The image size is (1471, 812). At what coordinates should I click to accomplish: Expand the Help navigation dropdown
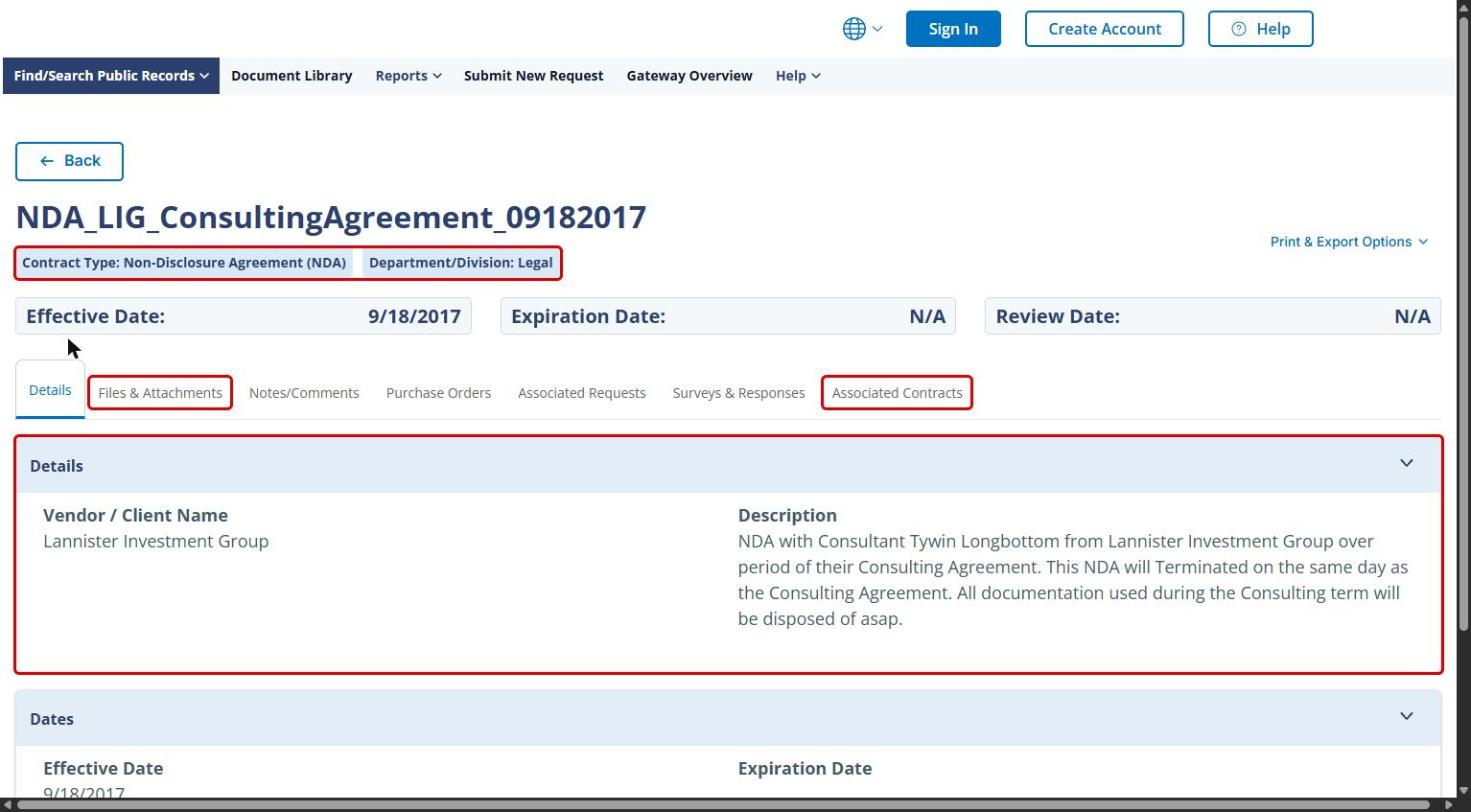798,76
